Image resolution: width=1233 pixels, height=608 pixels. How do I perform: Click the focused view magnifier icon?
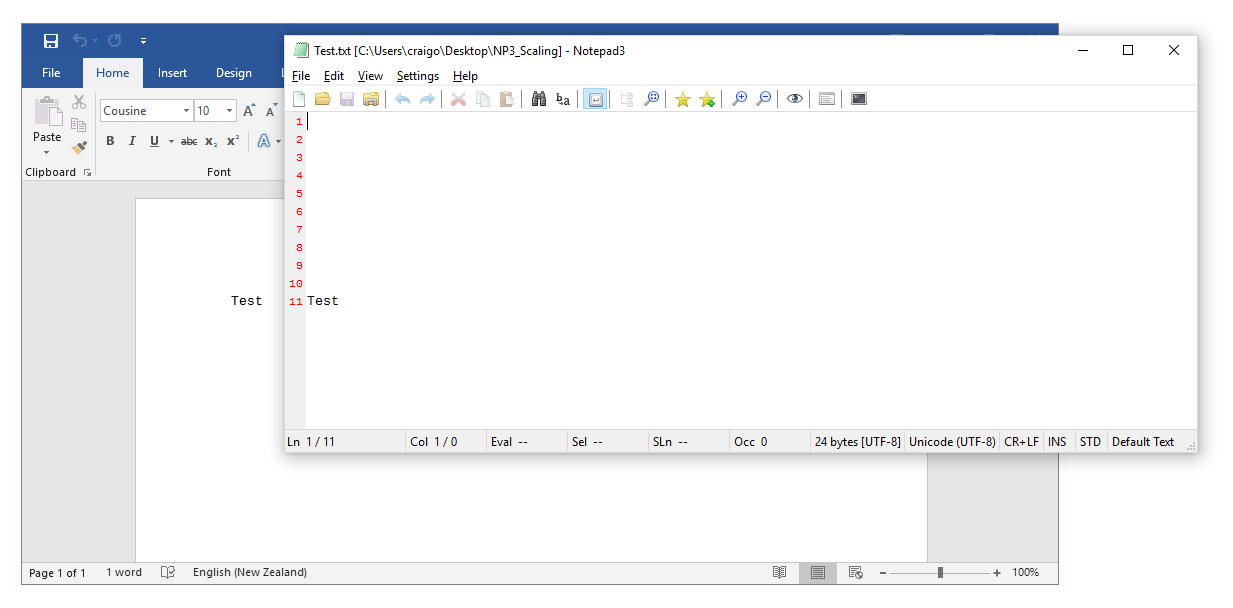[651, 99]
